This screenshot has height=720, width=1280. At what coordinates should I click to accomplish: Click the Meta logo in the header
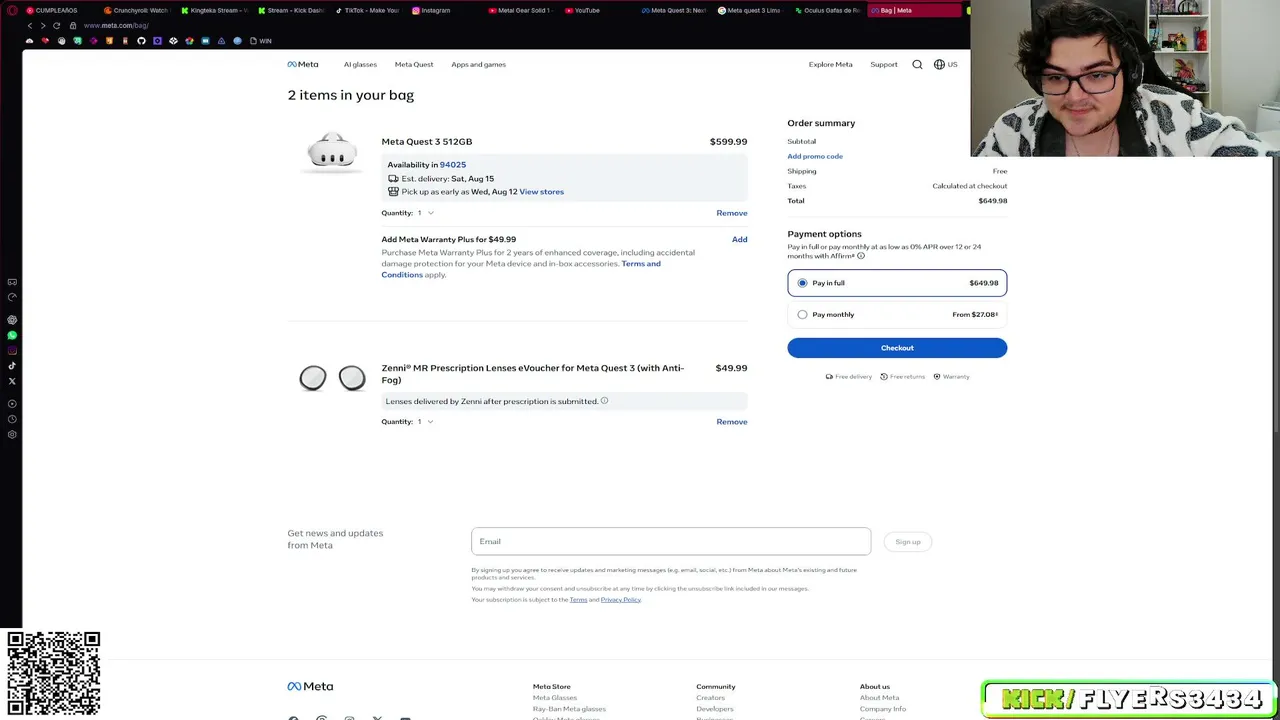click(303, 64)
